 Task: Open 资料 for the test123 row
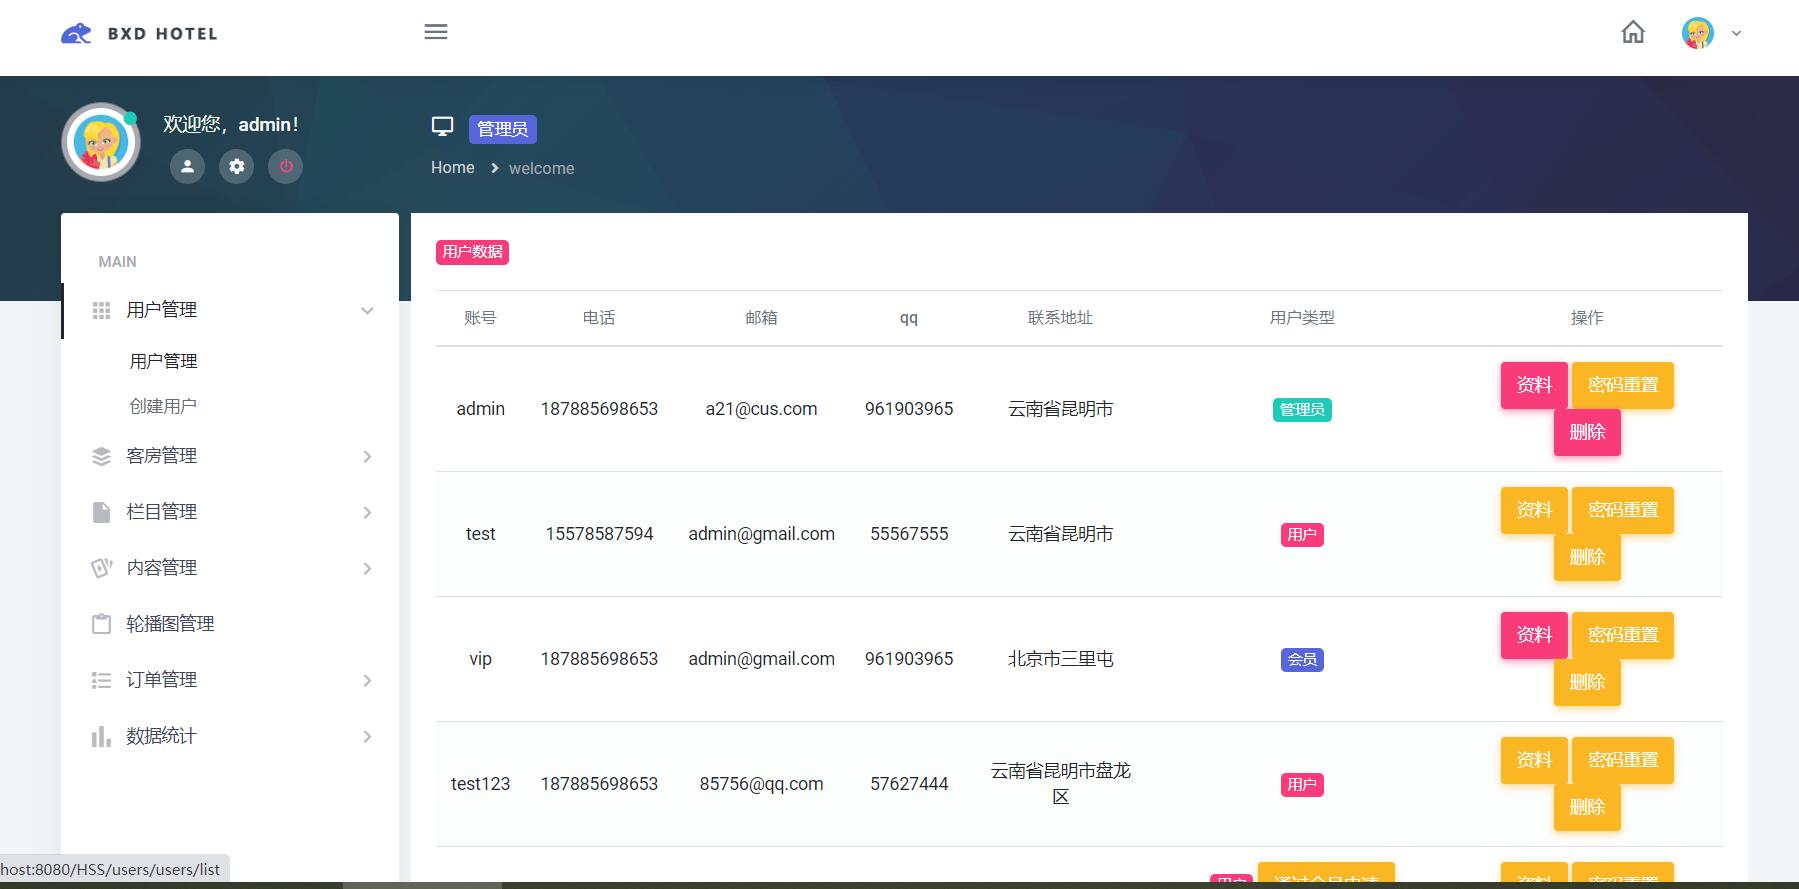tap(1534, 760)
